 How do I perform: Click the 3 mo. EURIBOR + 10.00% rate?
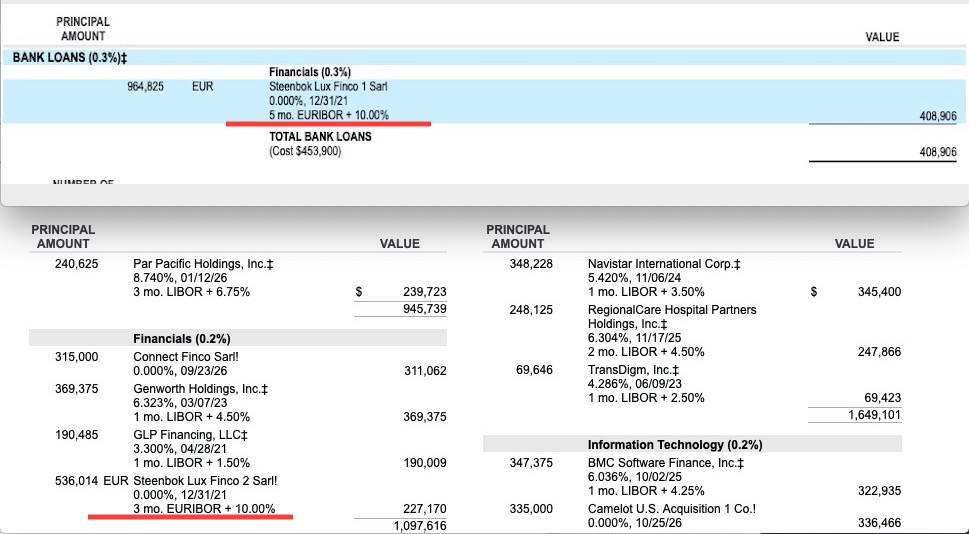204,509
